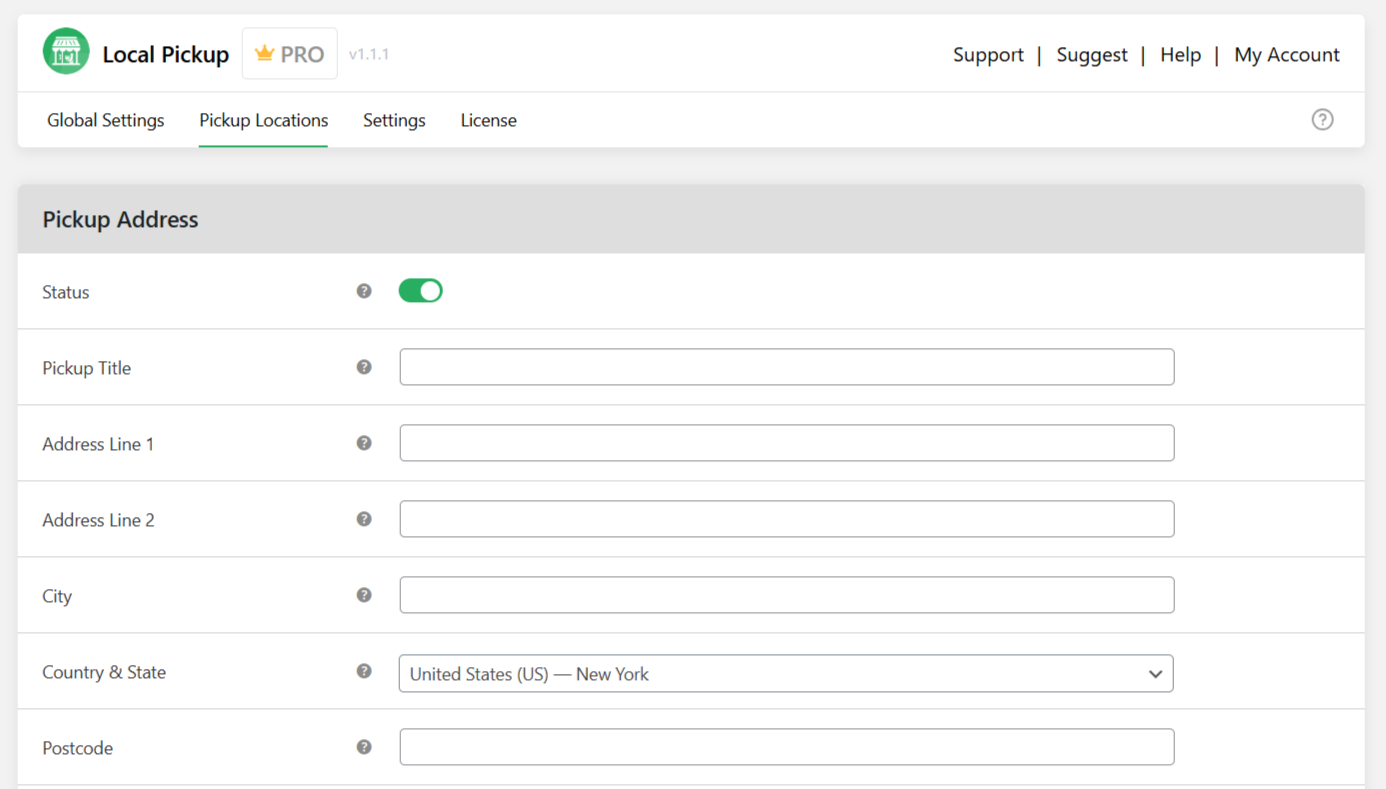
Task: Click the Pickup Address section heading
Action: (120, 220)
